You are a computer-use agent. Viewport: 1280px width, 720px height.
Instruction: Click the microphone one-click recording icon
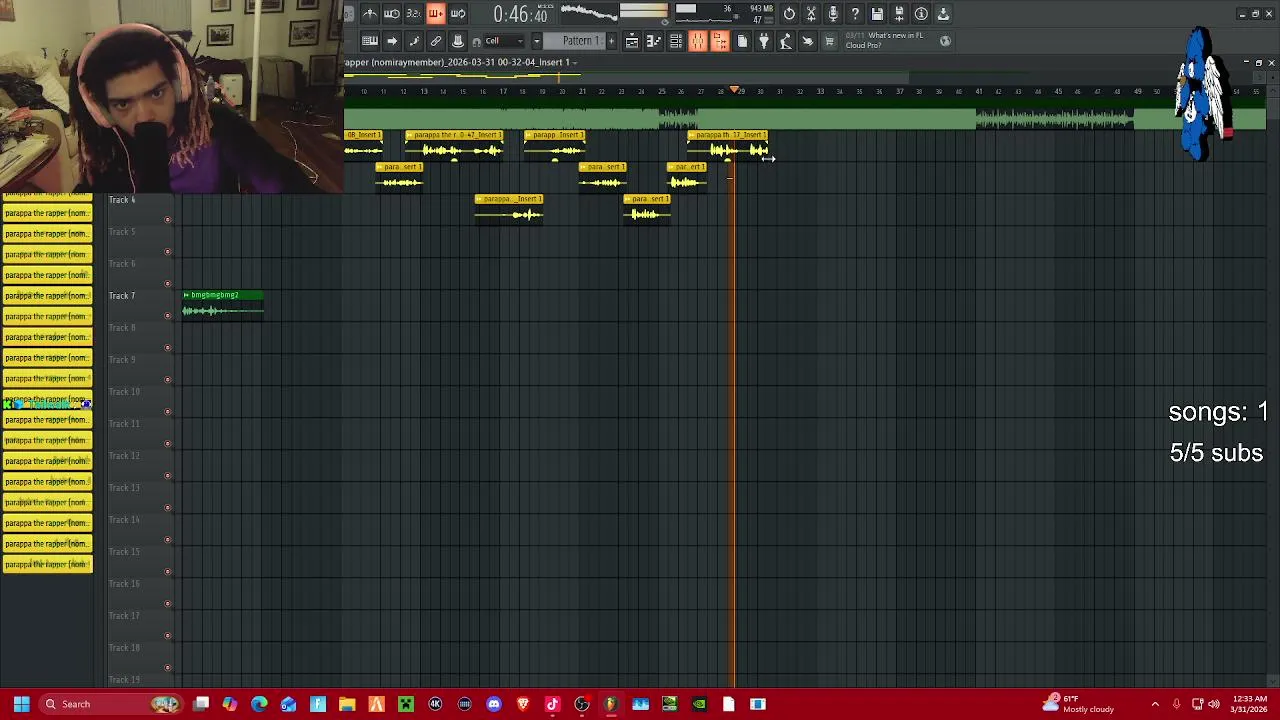pyautogui.click(x=834, y=14)
